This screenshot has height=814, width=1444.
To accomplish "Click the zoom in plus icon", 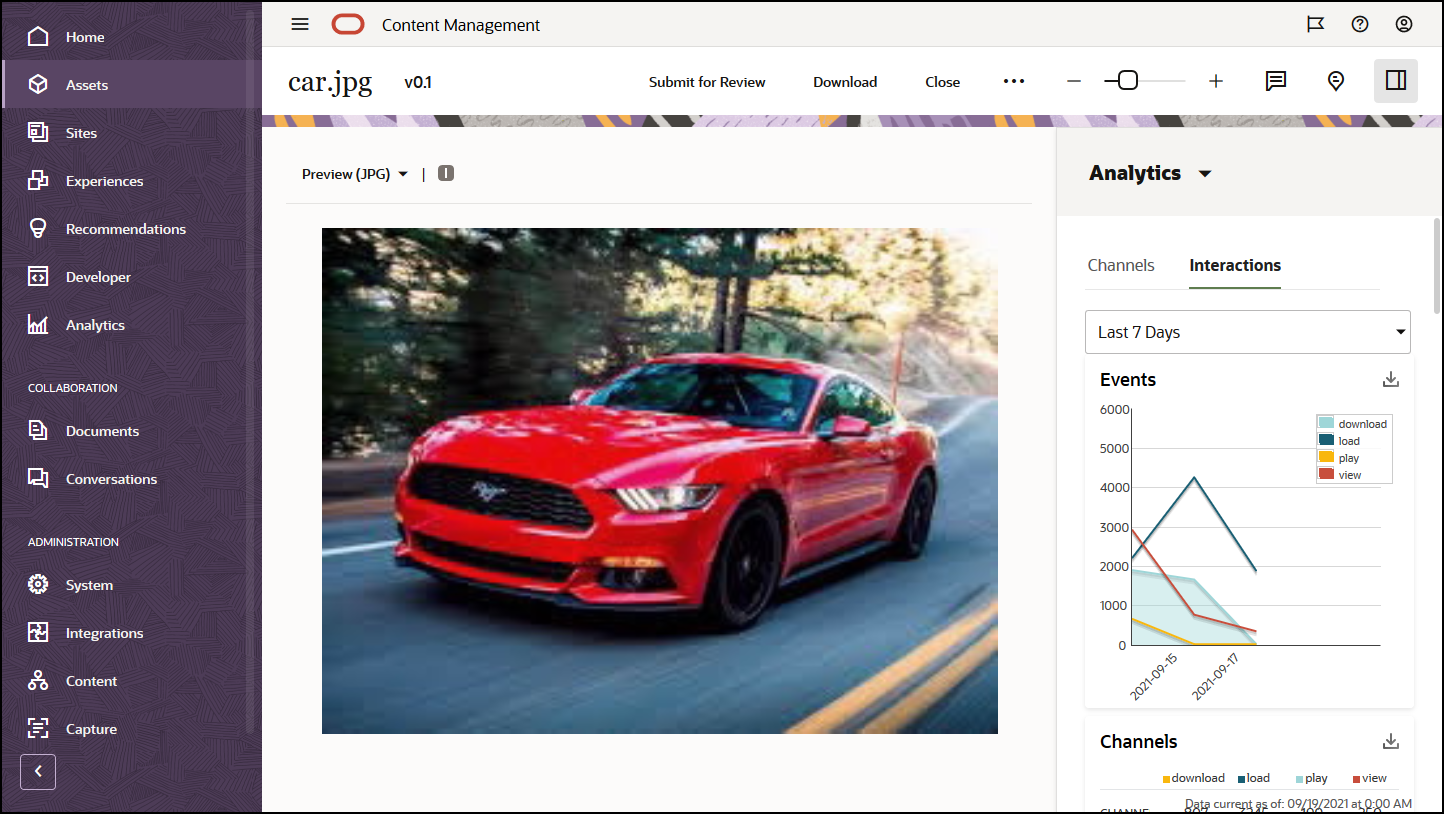I will (1216, 81).
